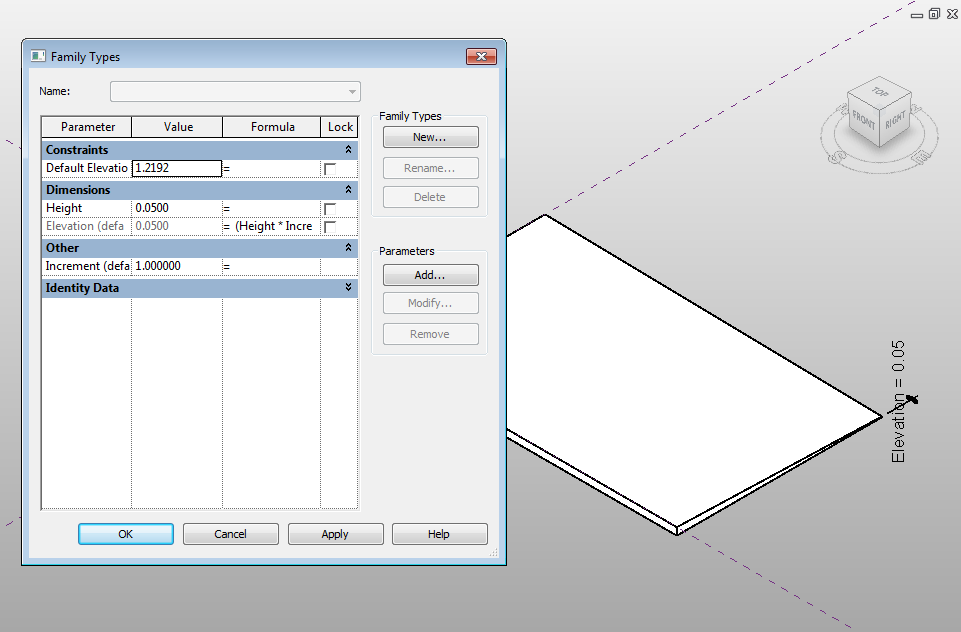Click the Modify... button
961x632 pixels.
pos(430,303)
